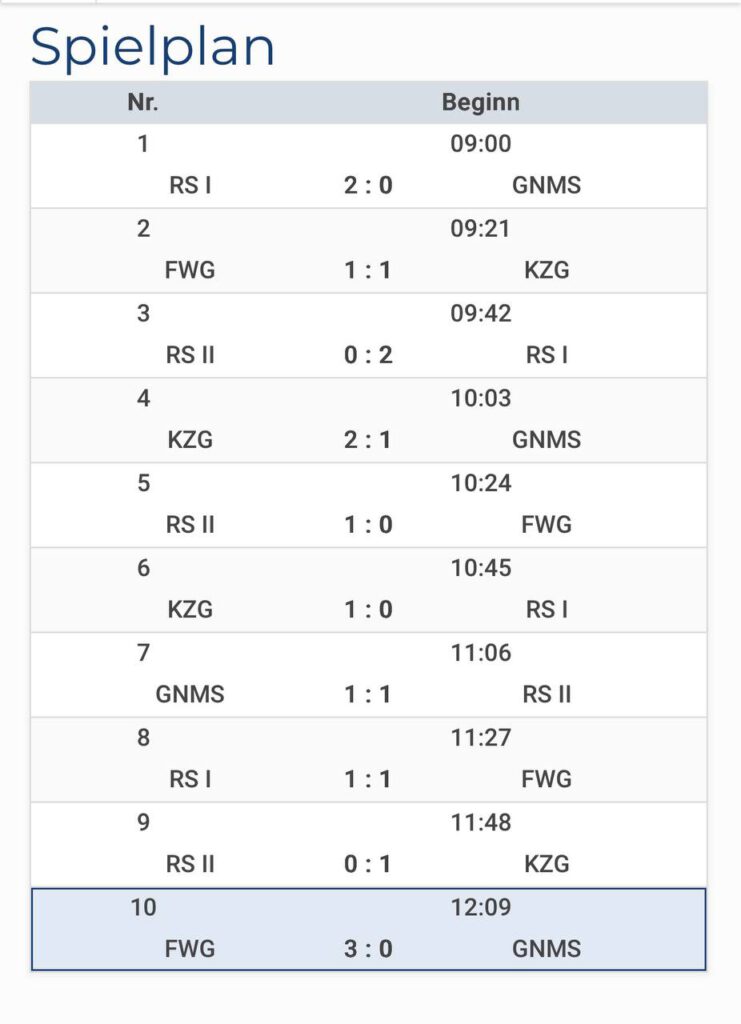Viewport: 741px width, 1024px height.
Task: Click the 3 : 0 score in match 10
Action: point(368,949)
